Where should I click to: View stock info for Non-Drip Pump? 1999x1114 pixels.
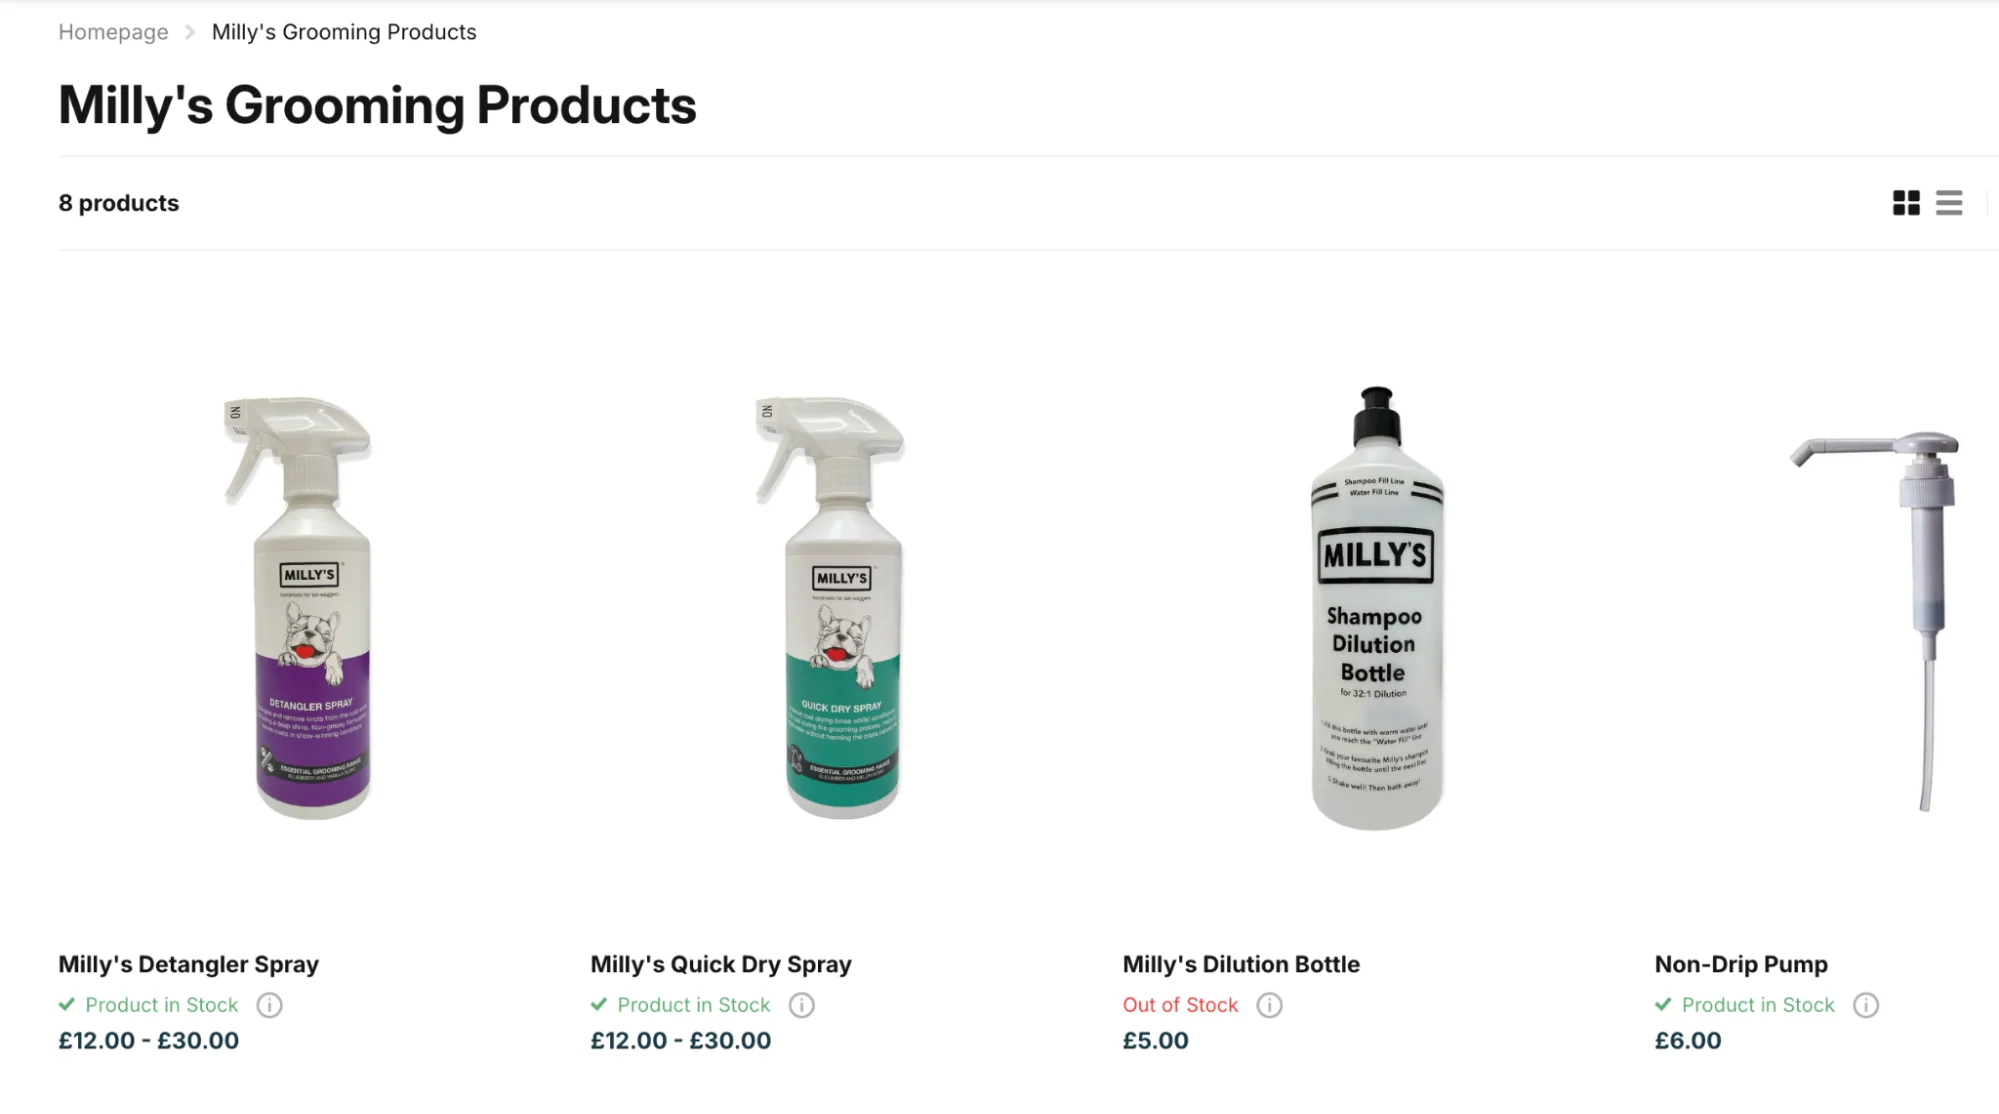[1866, 1005]
